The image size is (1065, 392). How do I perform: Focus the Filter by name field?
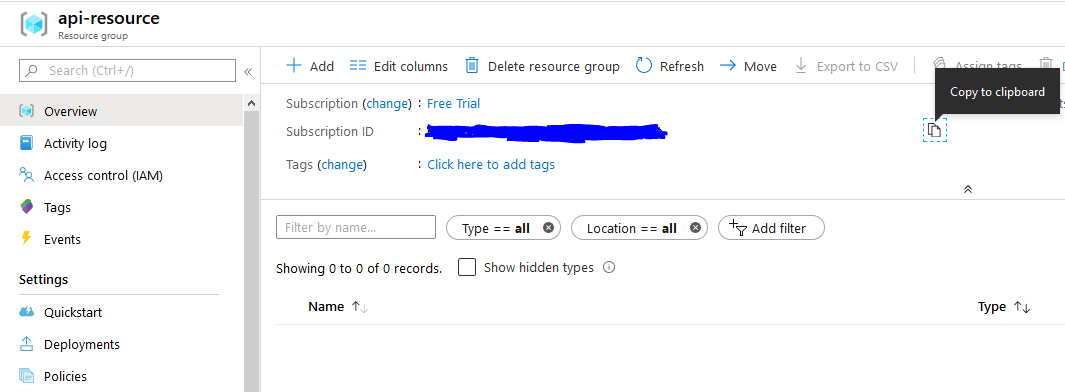356,228
